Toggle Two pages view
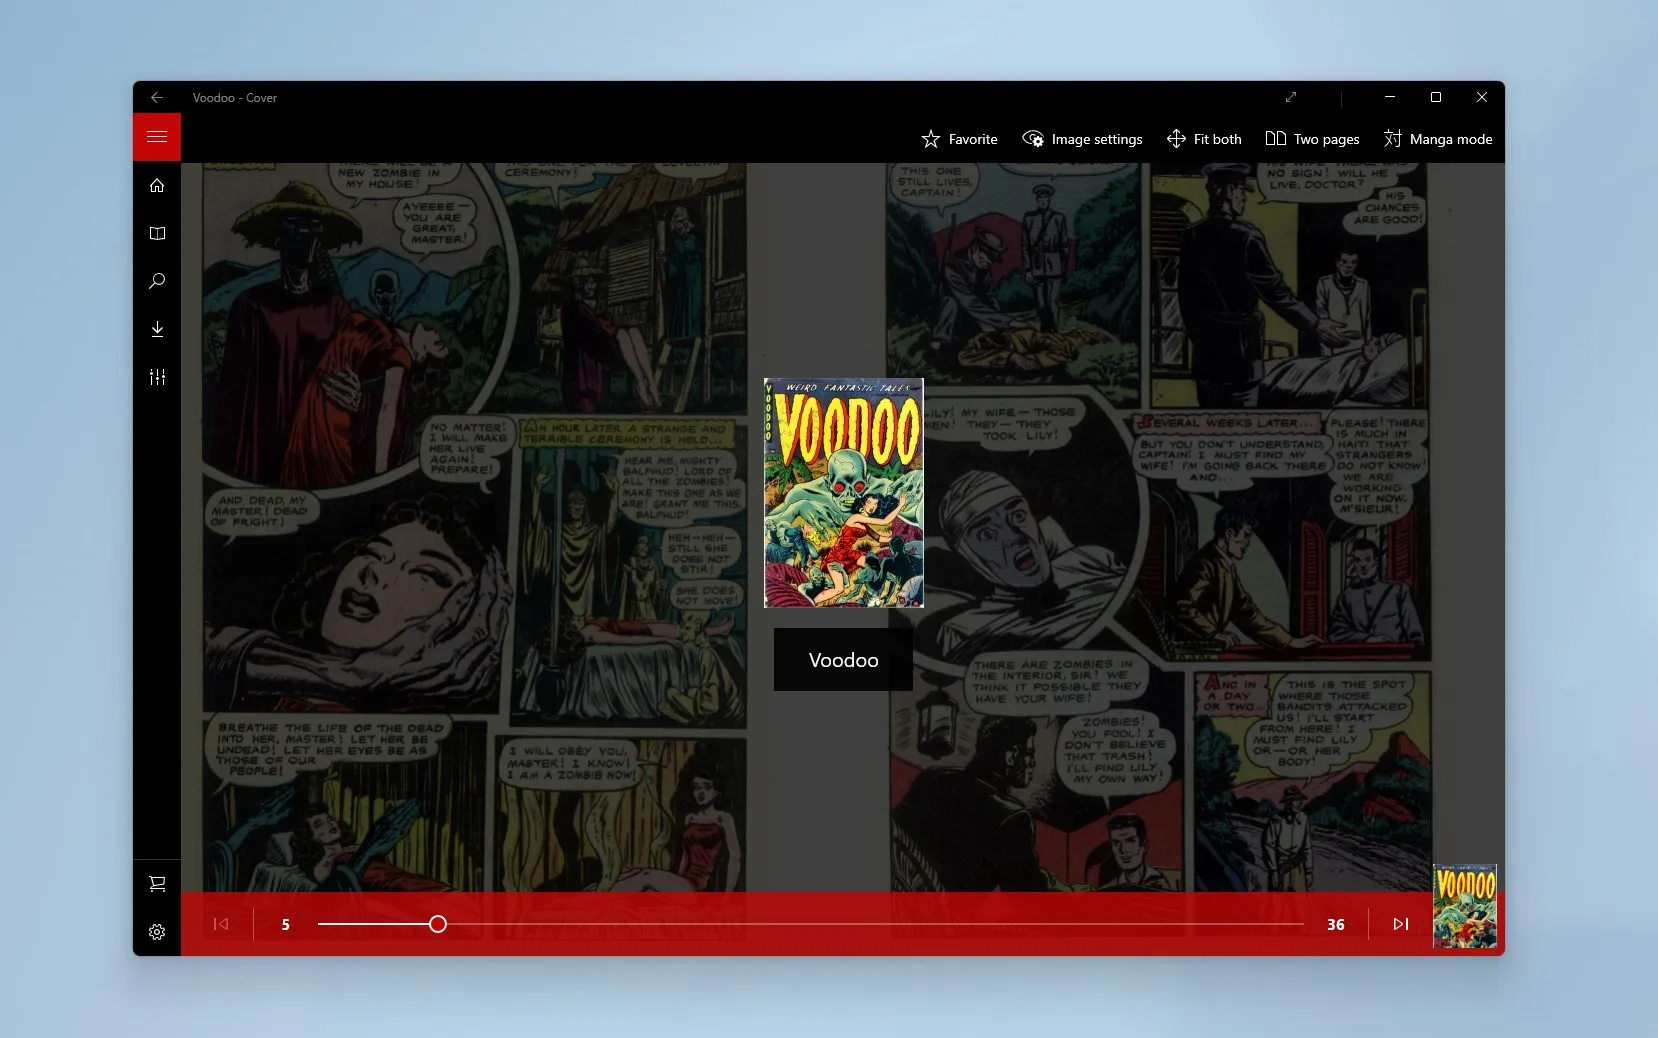Image resolution: width=1658 pixels, height=1038 pixels. [1312, 139]
